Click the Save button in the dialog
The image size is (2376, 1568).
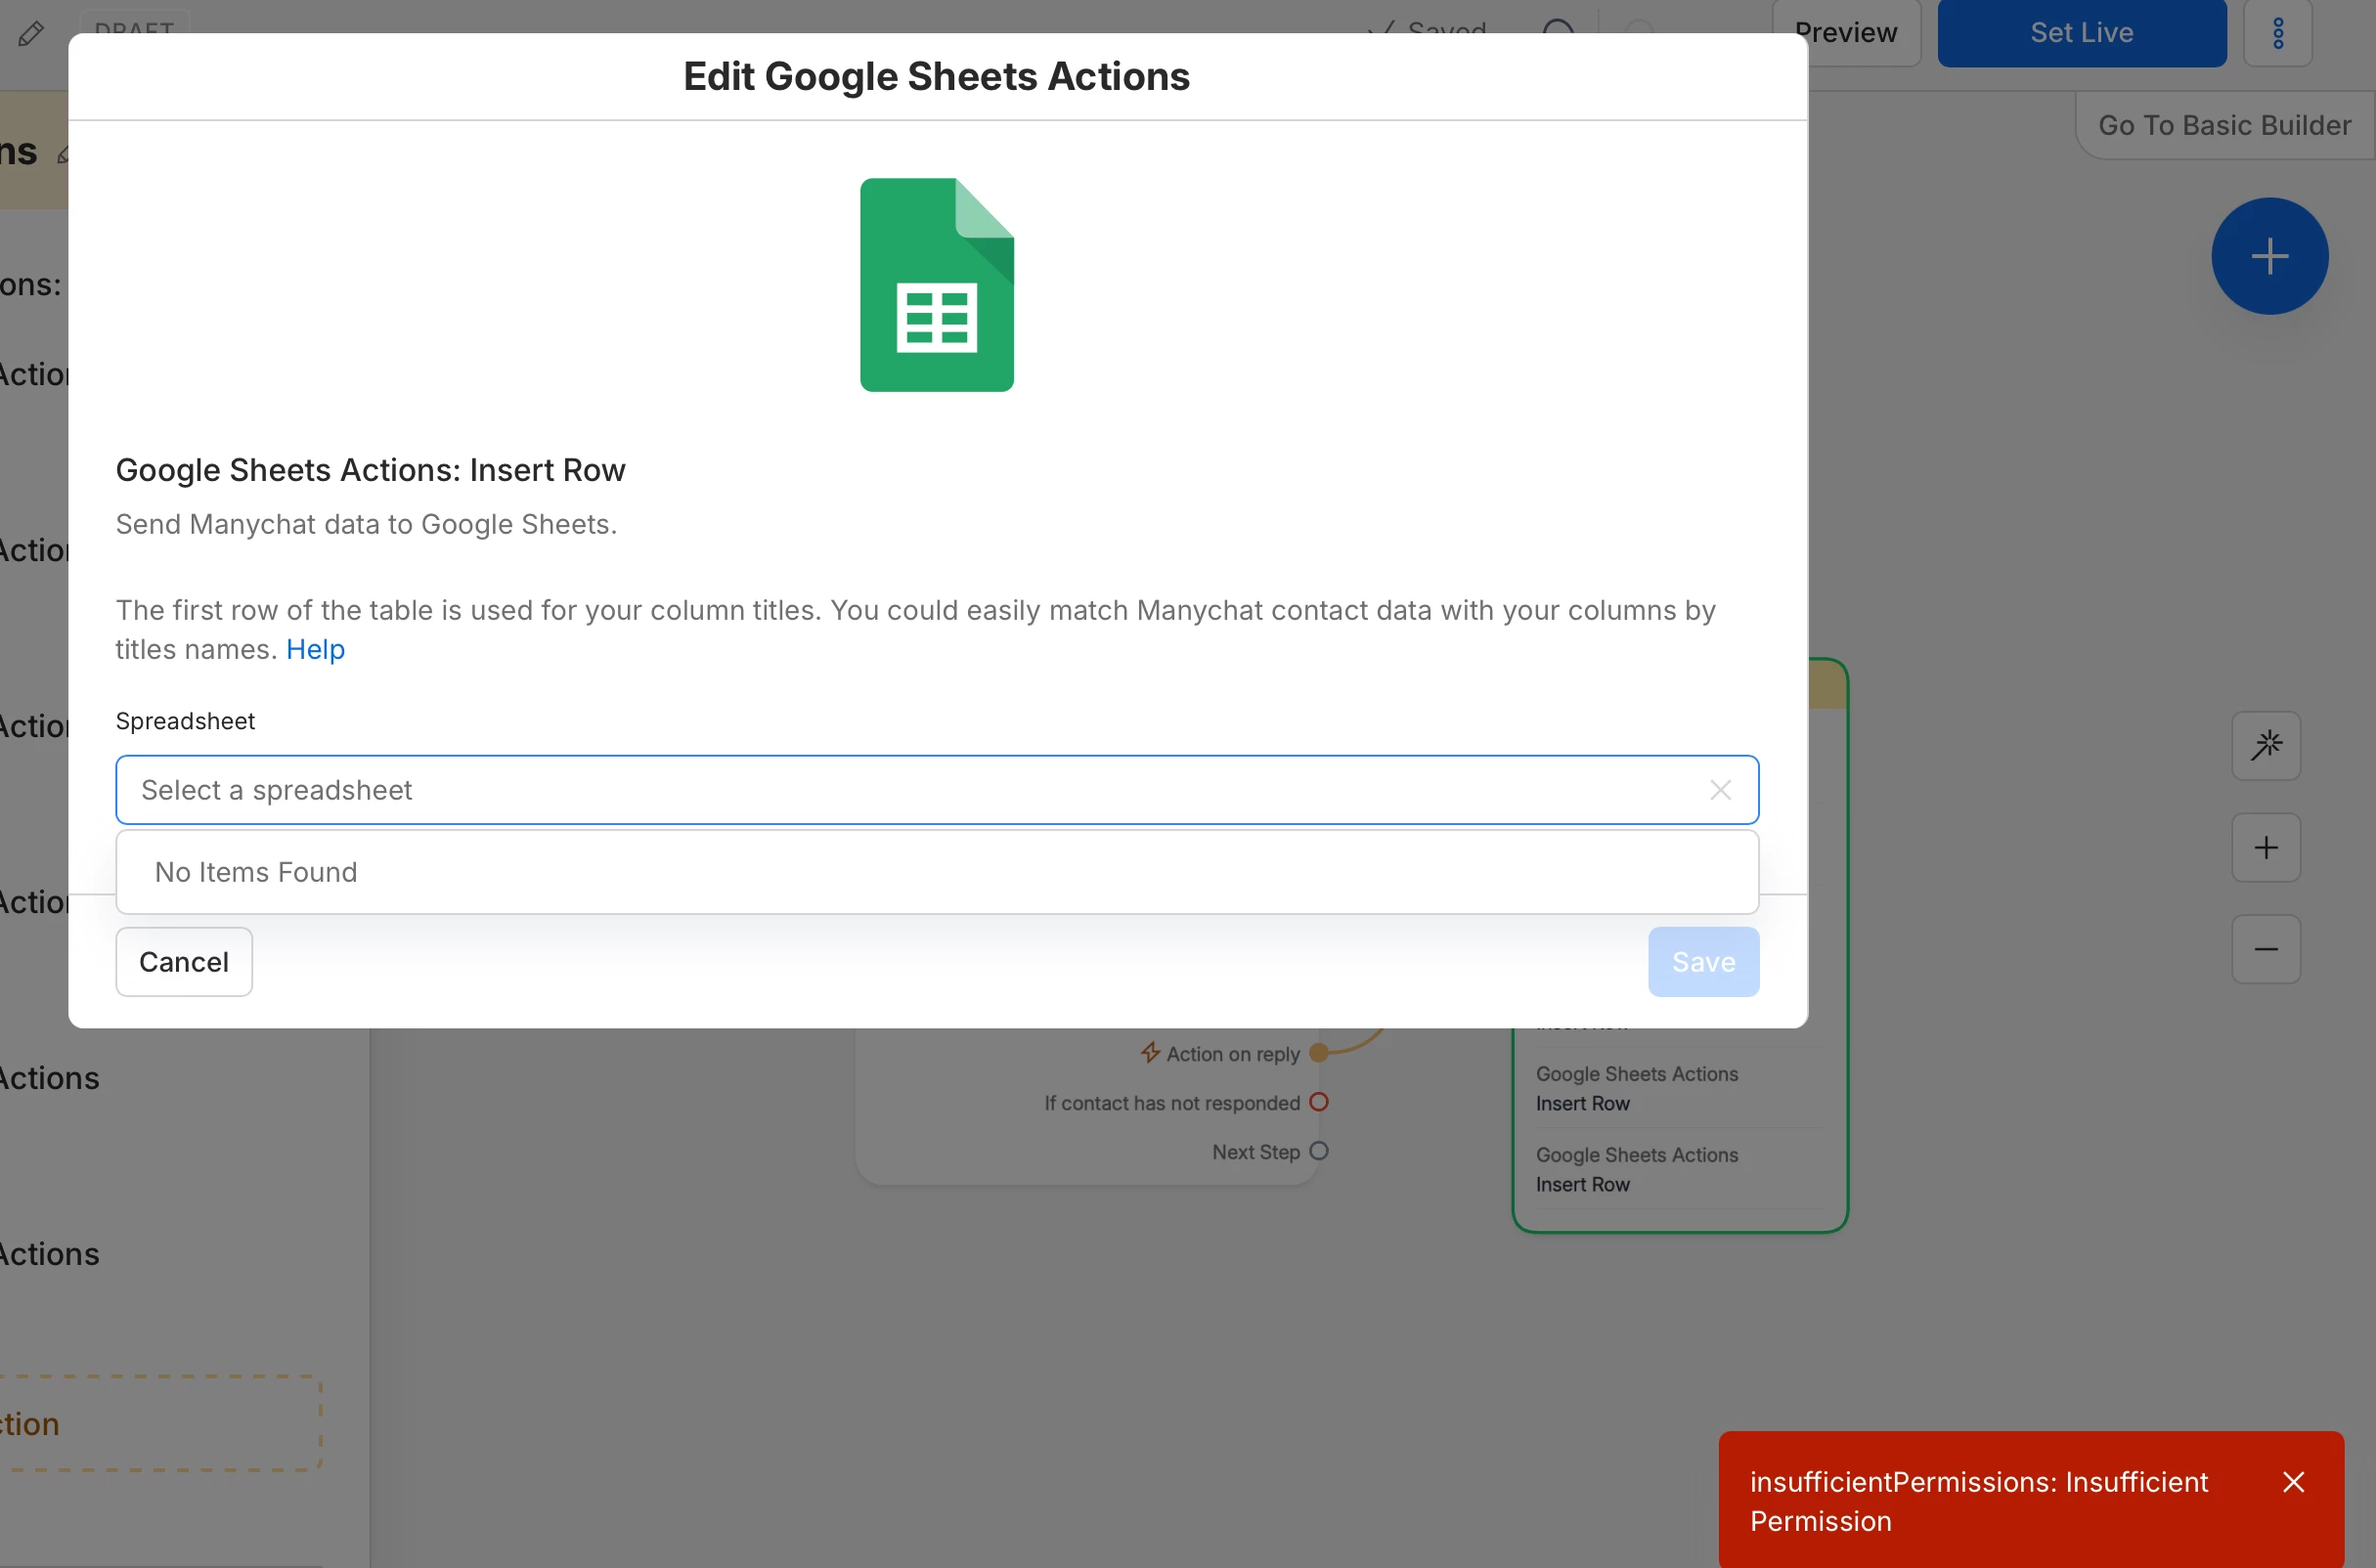pos(1703,962)
